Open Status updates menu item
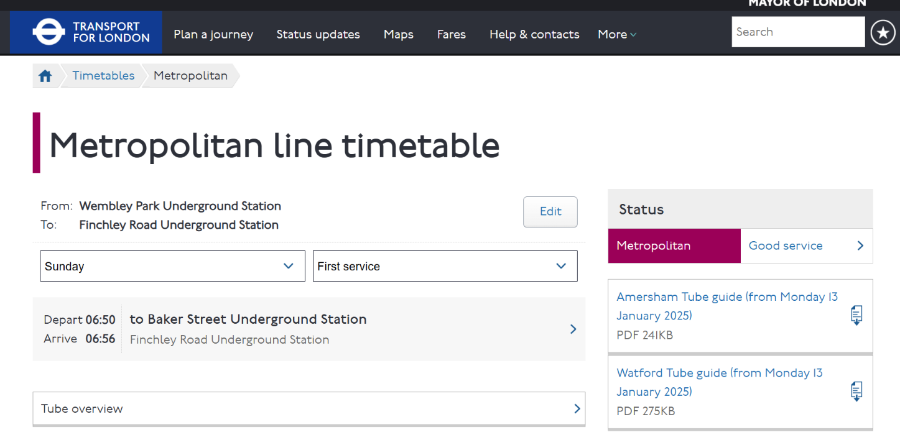 tap(318, 34)
